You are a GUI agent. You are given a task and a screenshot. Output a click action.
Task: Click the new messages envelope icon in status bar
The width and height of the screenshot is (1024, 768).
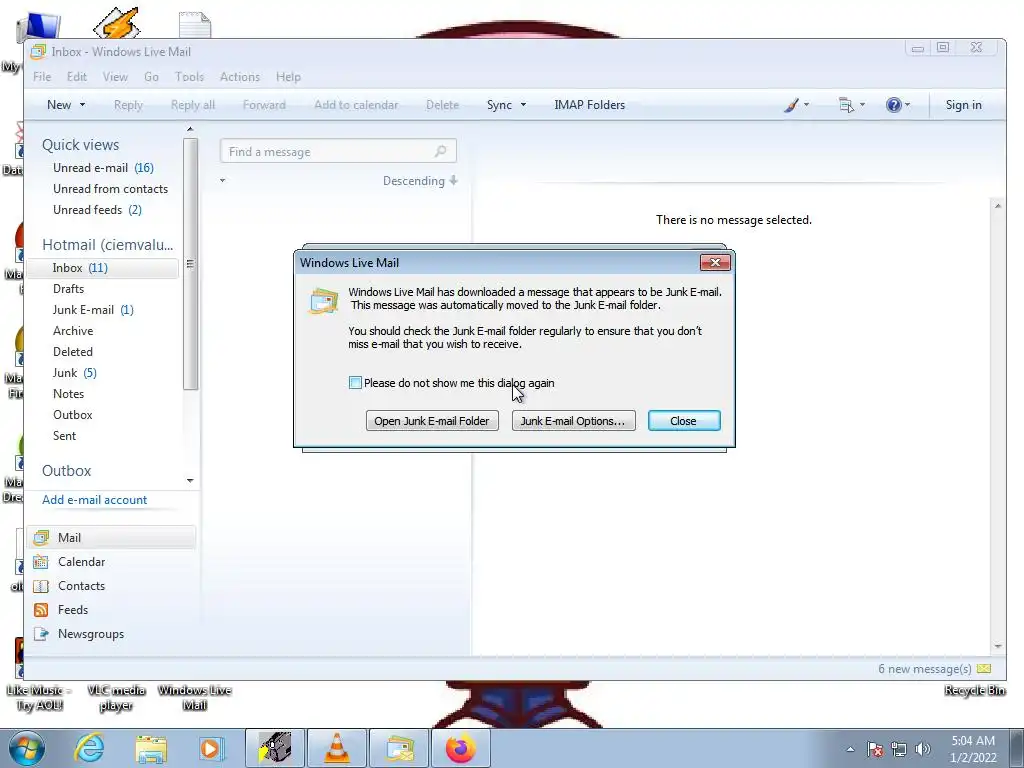(984, 669)
